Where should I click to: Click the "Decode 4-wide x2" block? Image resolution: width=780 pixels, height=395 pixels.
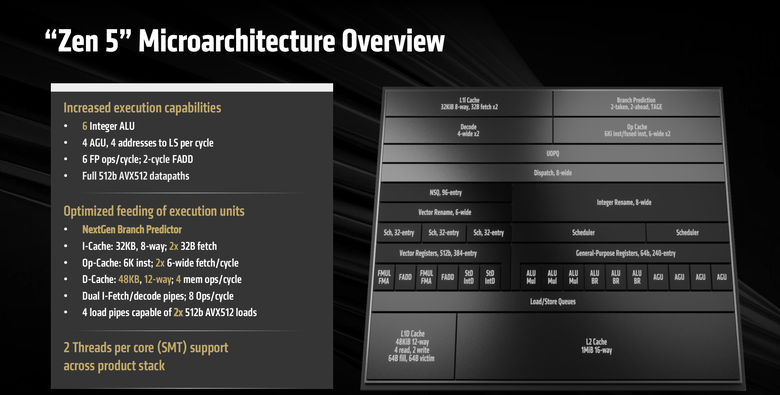point(469,130)
